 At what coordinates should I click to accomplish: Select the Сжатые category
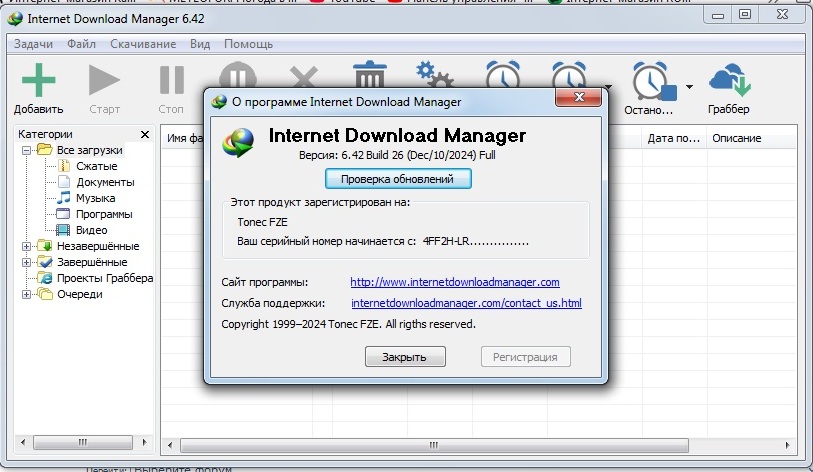(96, 166)
